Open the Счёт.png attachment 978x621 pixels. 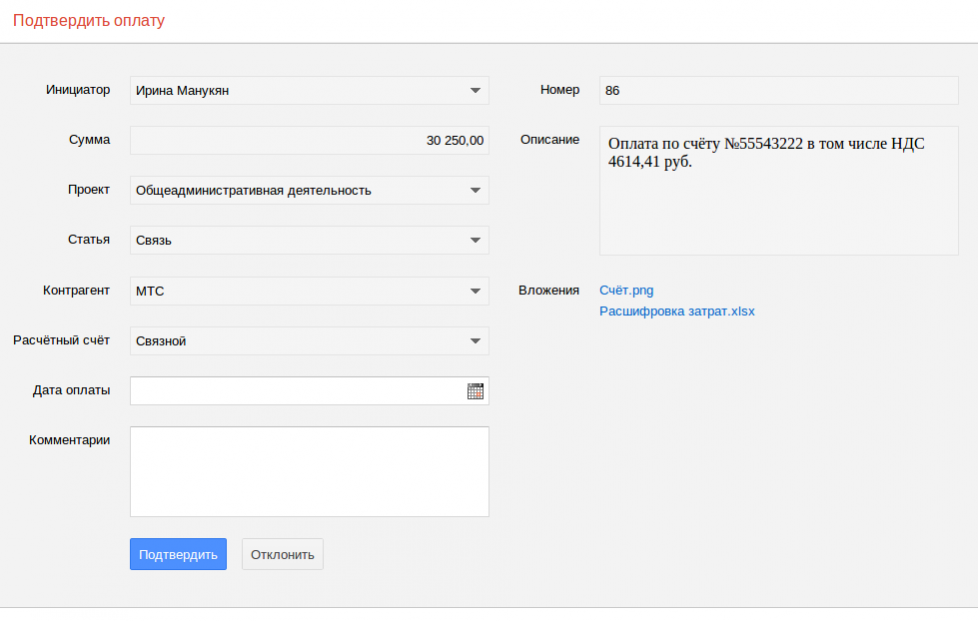tap(626, 290)
